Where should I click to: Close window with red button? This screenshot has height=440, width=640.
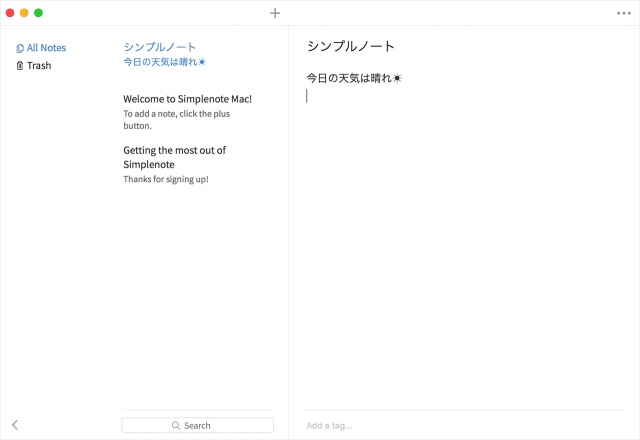coord(10,13)
